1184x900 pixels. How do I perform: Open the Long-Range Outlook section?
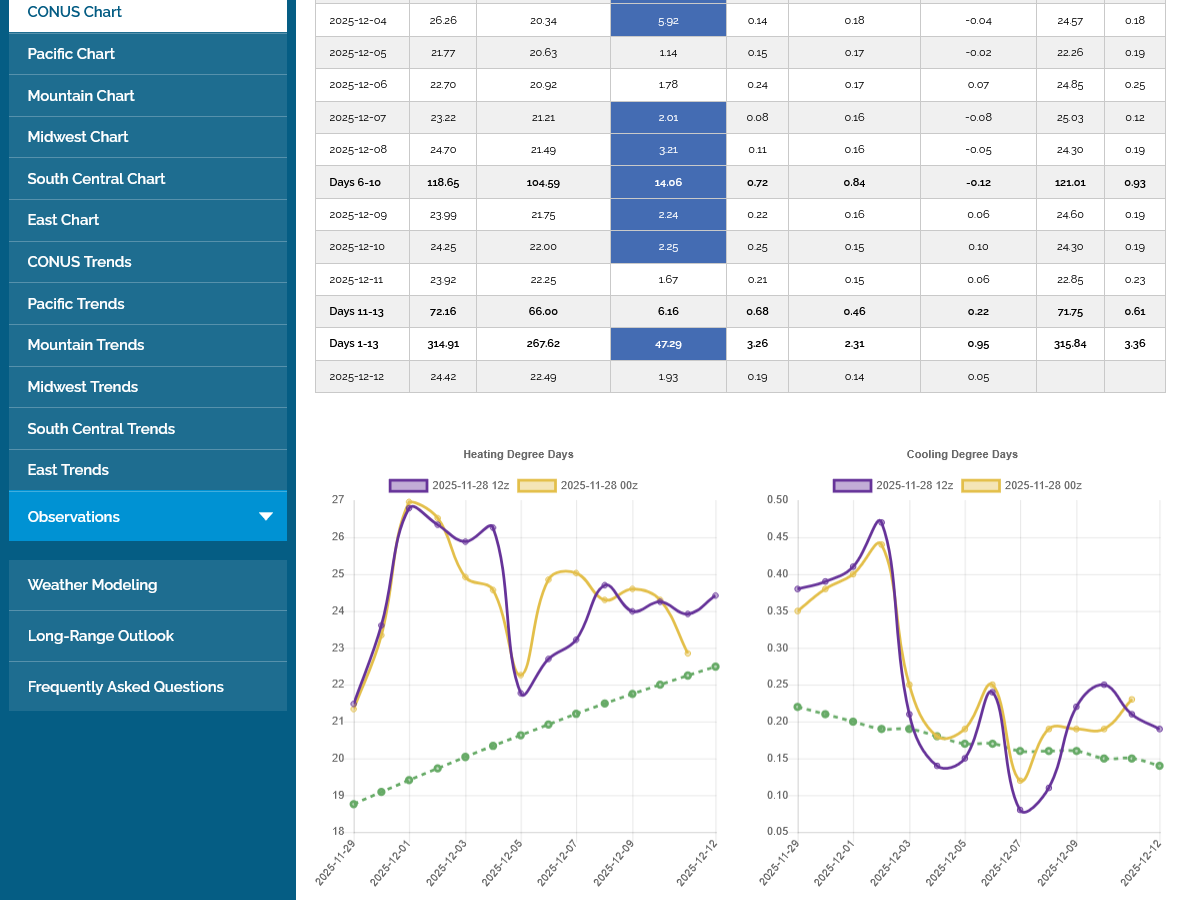[x=100, y=636]
